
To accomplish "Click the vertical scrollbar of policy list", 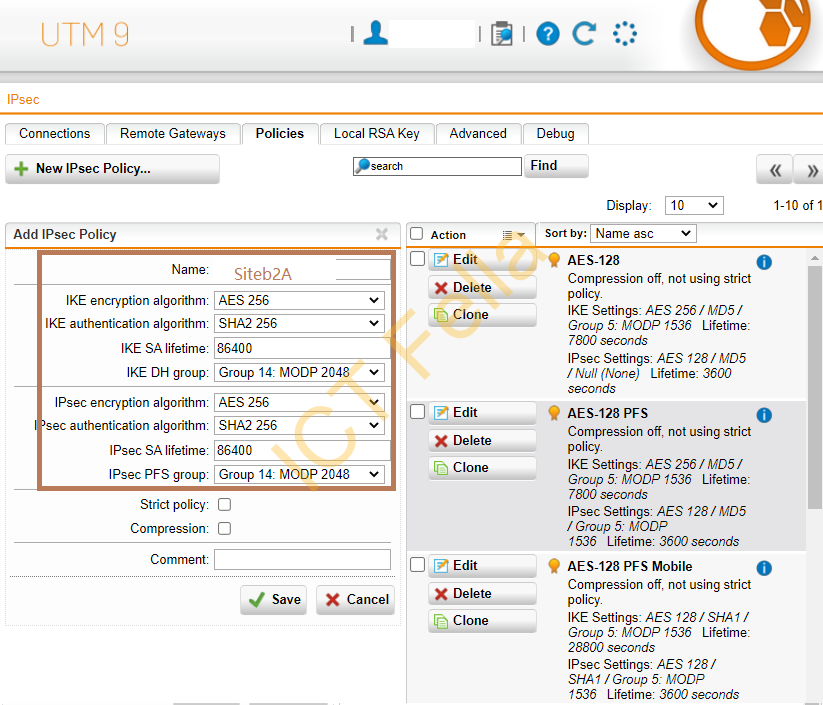I will pos(815,387).
